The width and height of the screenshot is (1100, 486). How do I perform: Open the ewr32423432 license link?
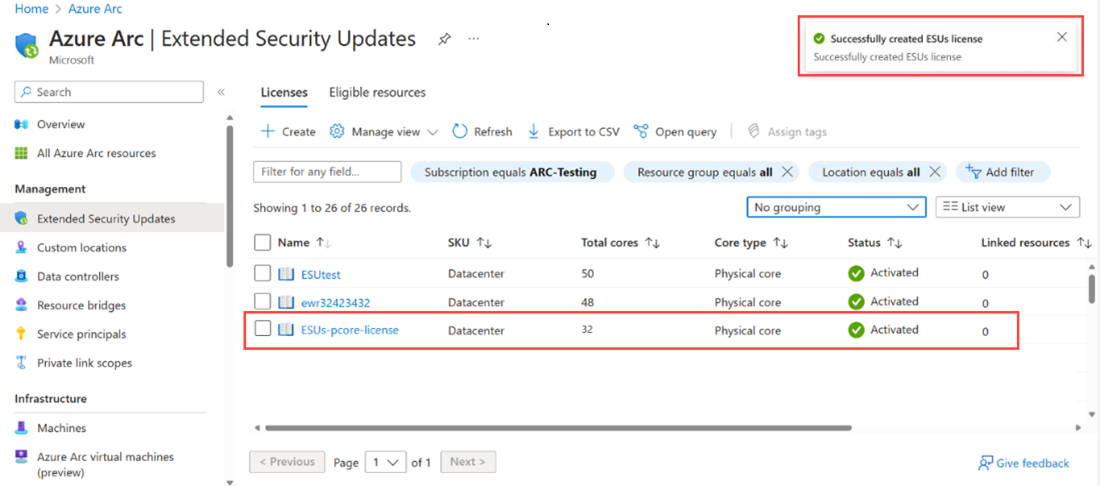(335, 302)
